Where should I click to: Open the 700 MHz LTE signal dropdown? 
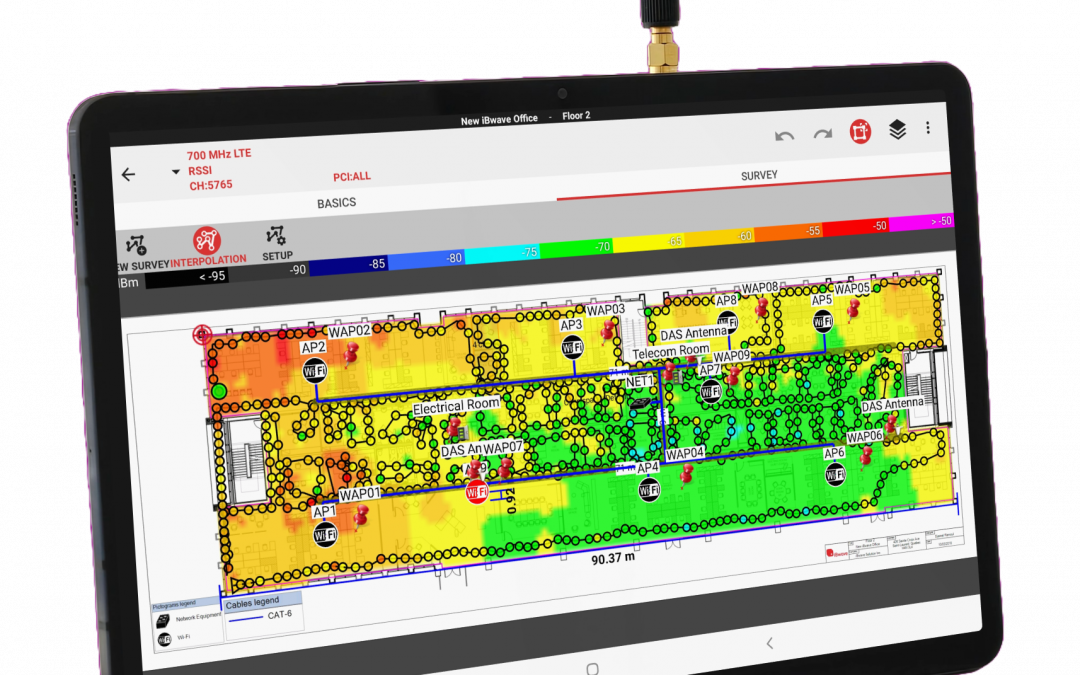pos(176,172)
